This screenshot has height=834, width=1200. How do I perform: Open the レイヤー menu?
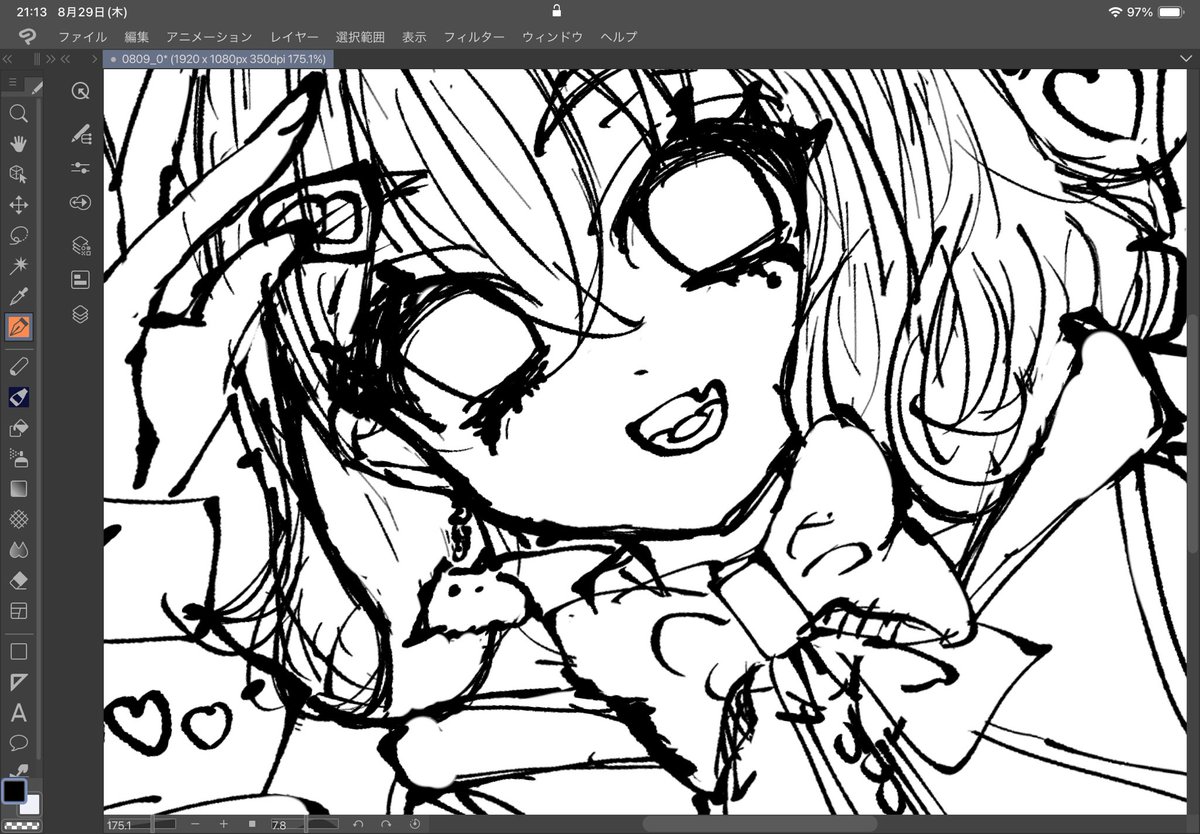click(294, 37)
